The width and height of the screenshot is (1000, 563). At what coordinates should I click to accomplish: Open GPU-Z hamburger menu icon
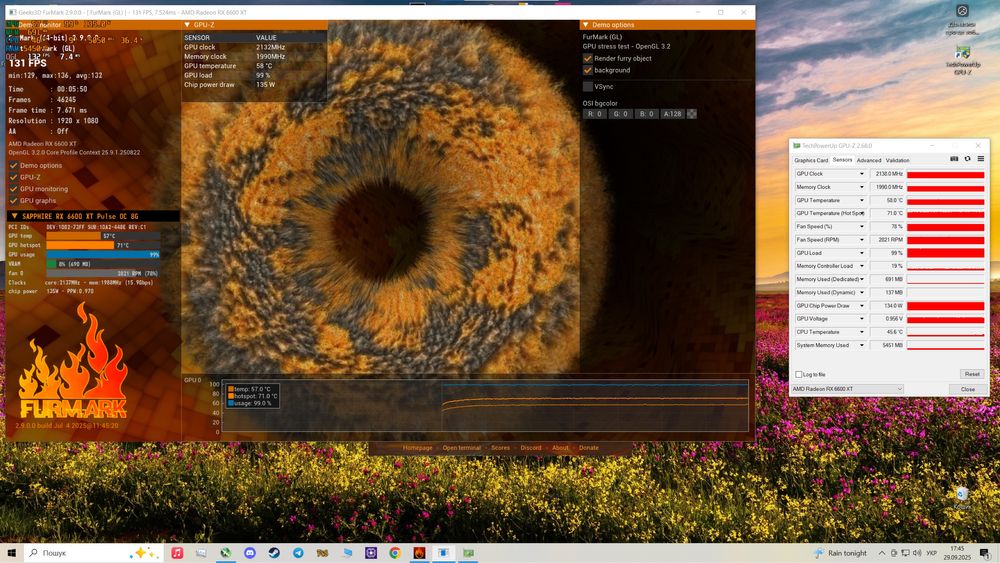981,159
